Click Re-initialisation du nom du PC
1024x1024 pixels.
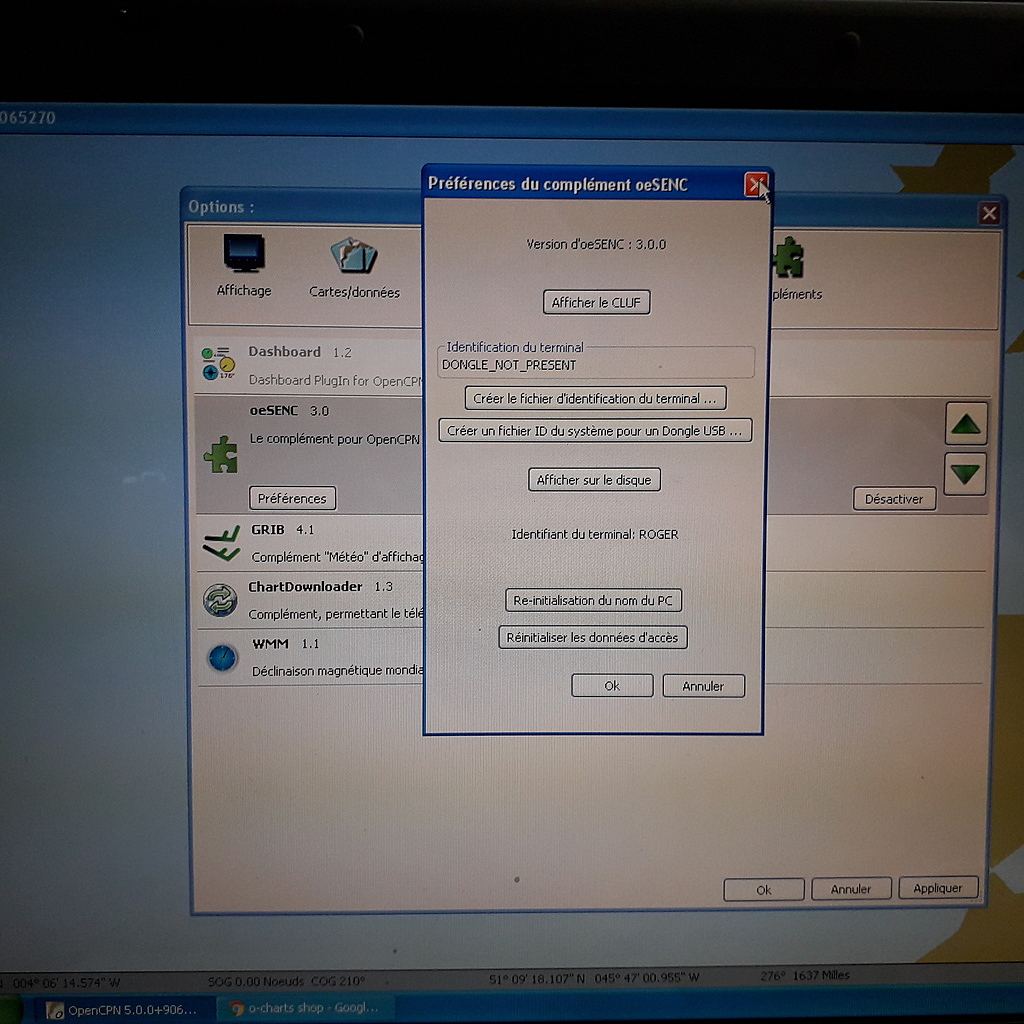[593, 600]
